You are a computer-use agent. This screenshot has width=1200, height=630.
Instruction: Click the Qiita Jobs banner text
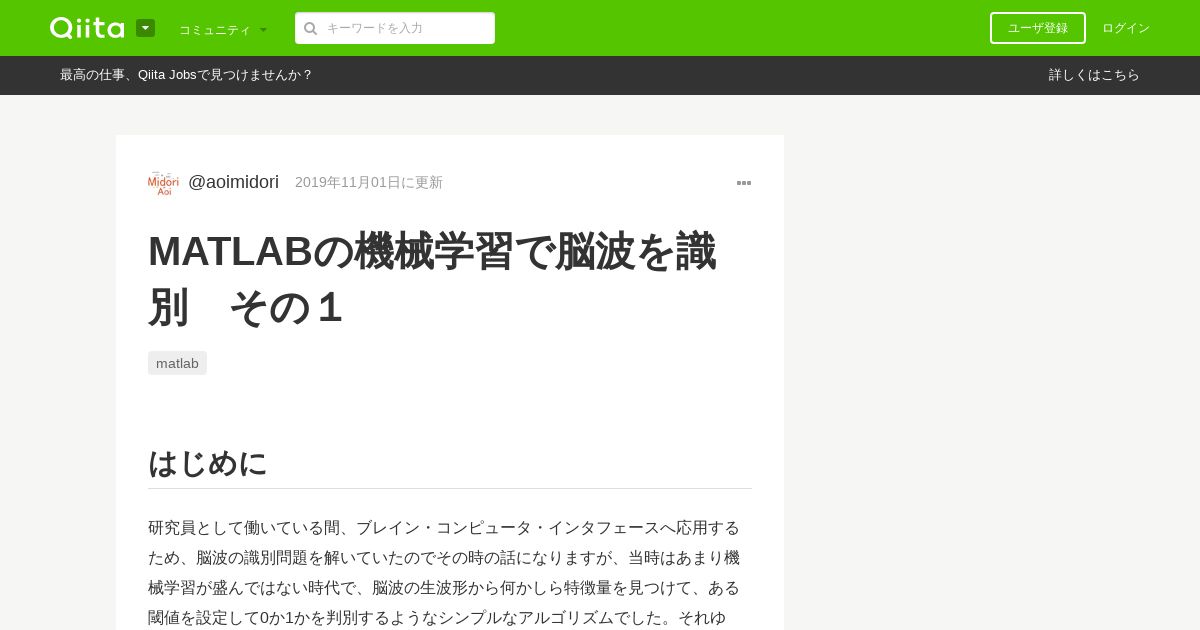point(186,75)
